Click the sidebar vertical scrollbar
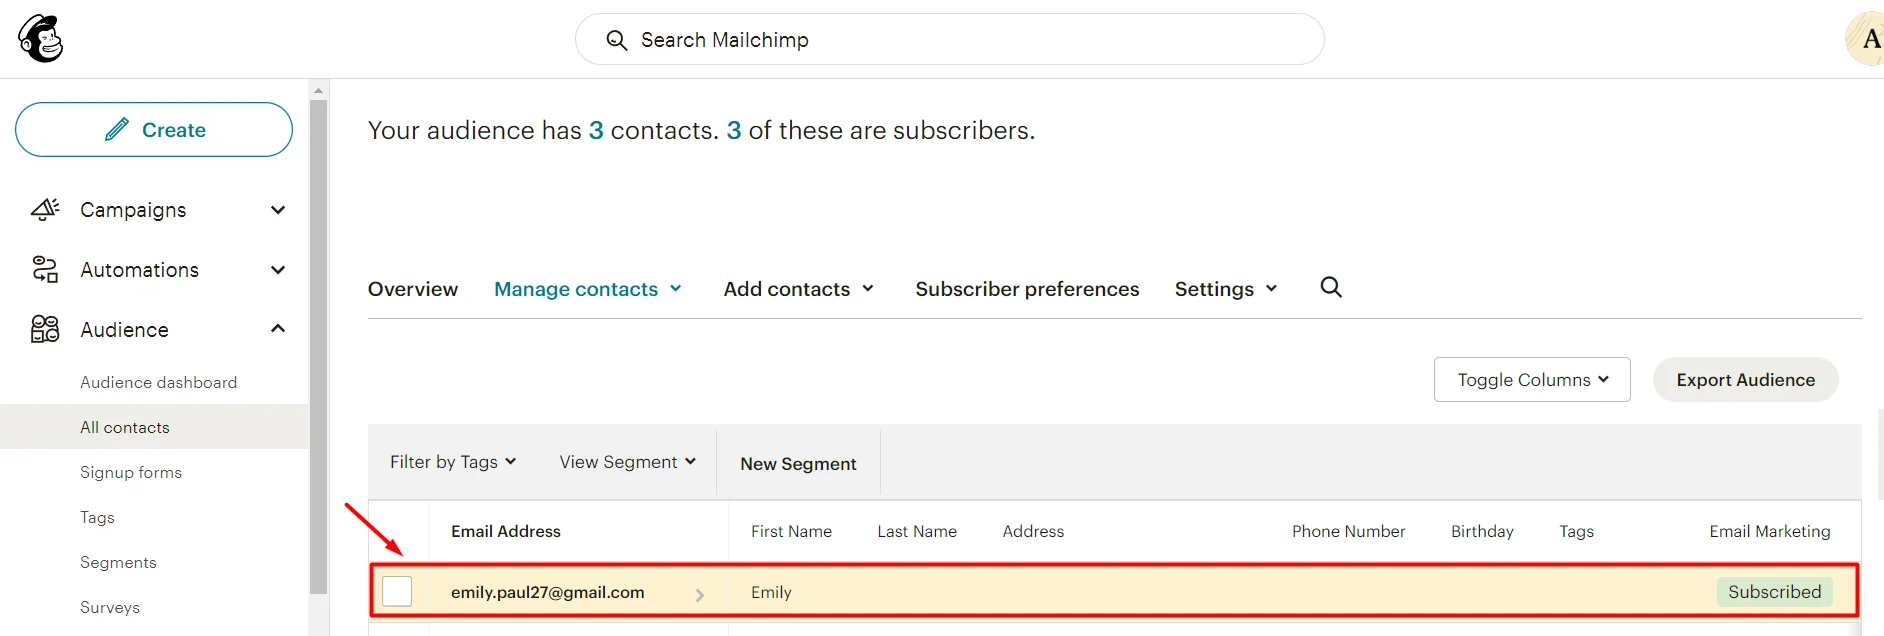Viewport: 1884px width, 636px height. [x=318, y=345]
